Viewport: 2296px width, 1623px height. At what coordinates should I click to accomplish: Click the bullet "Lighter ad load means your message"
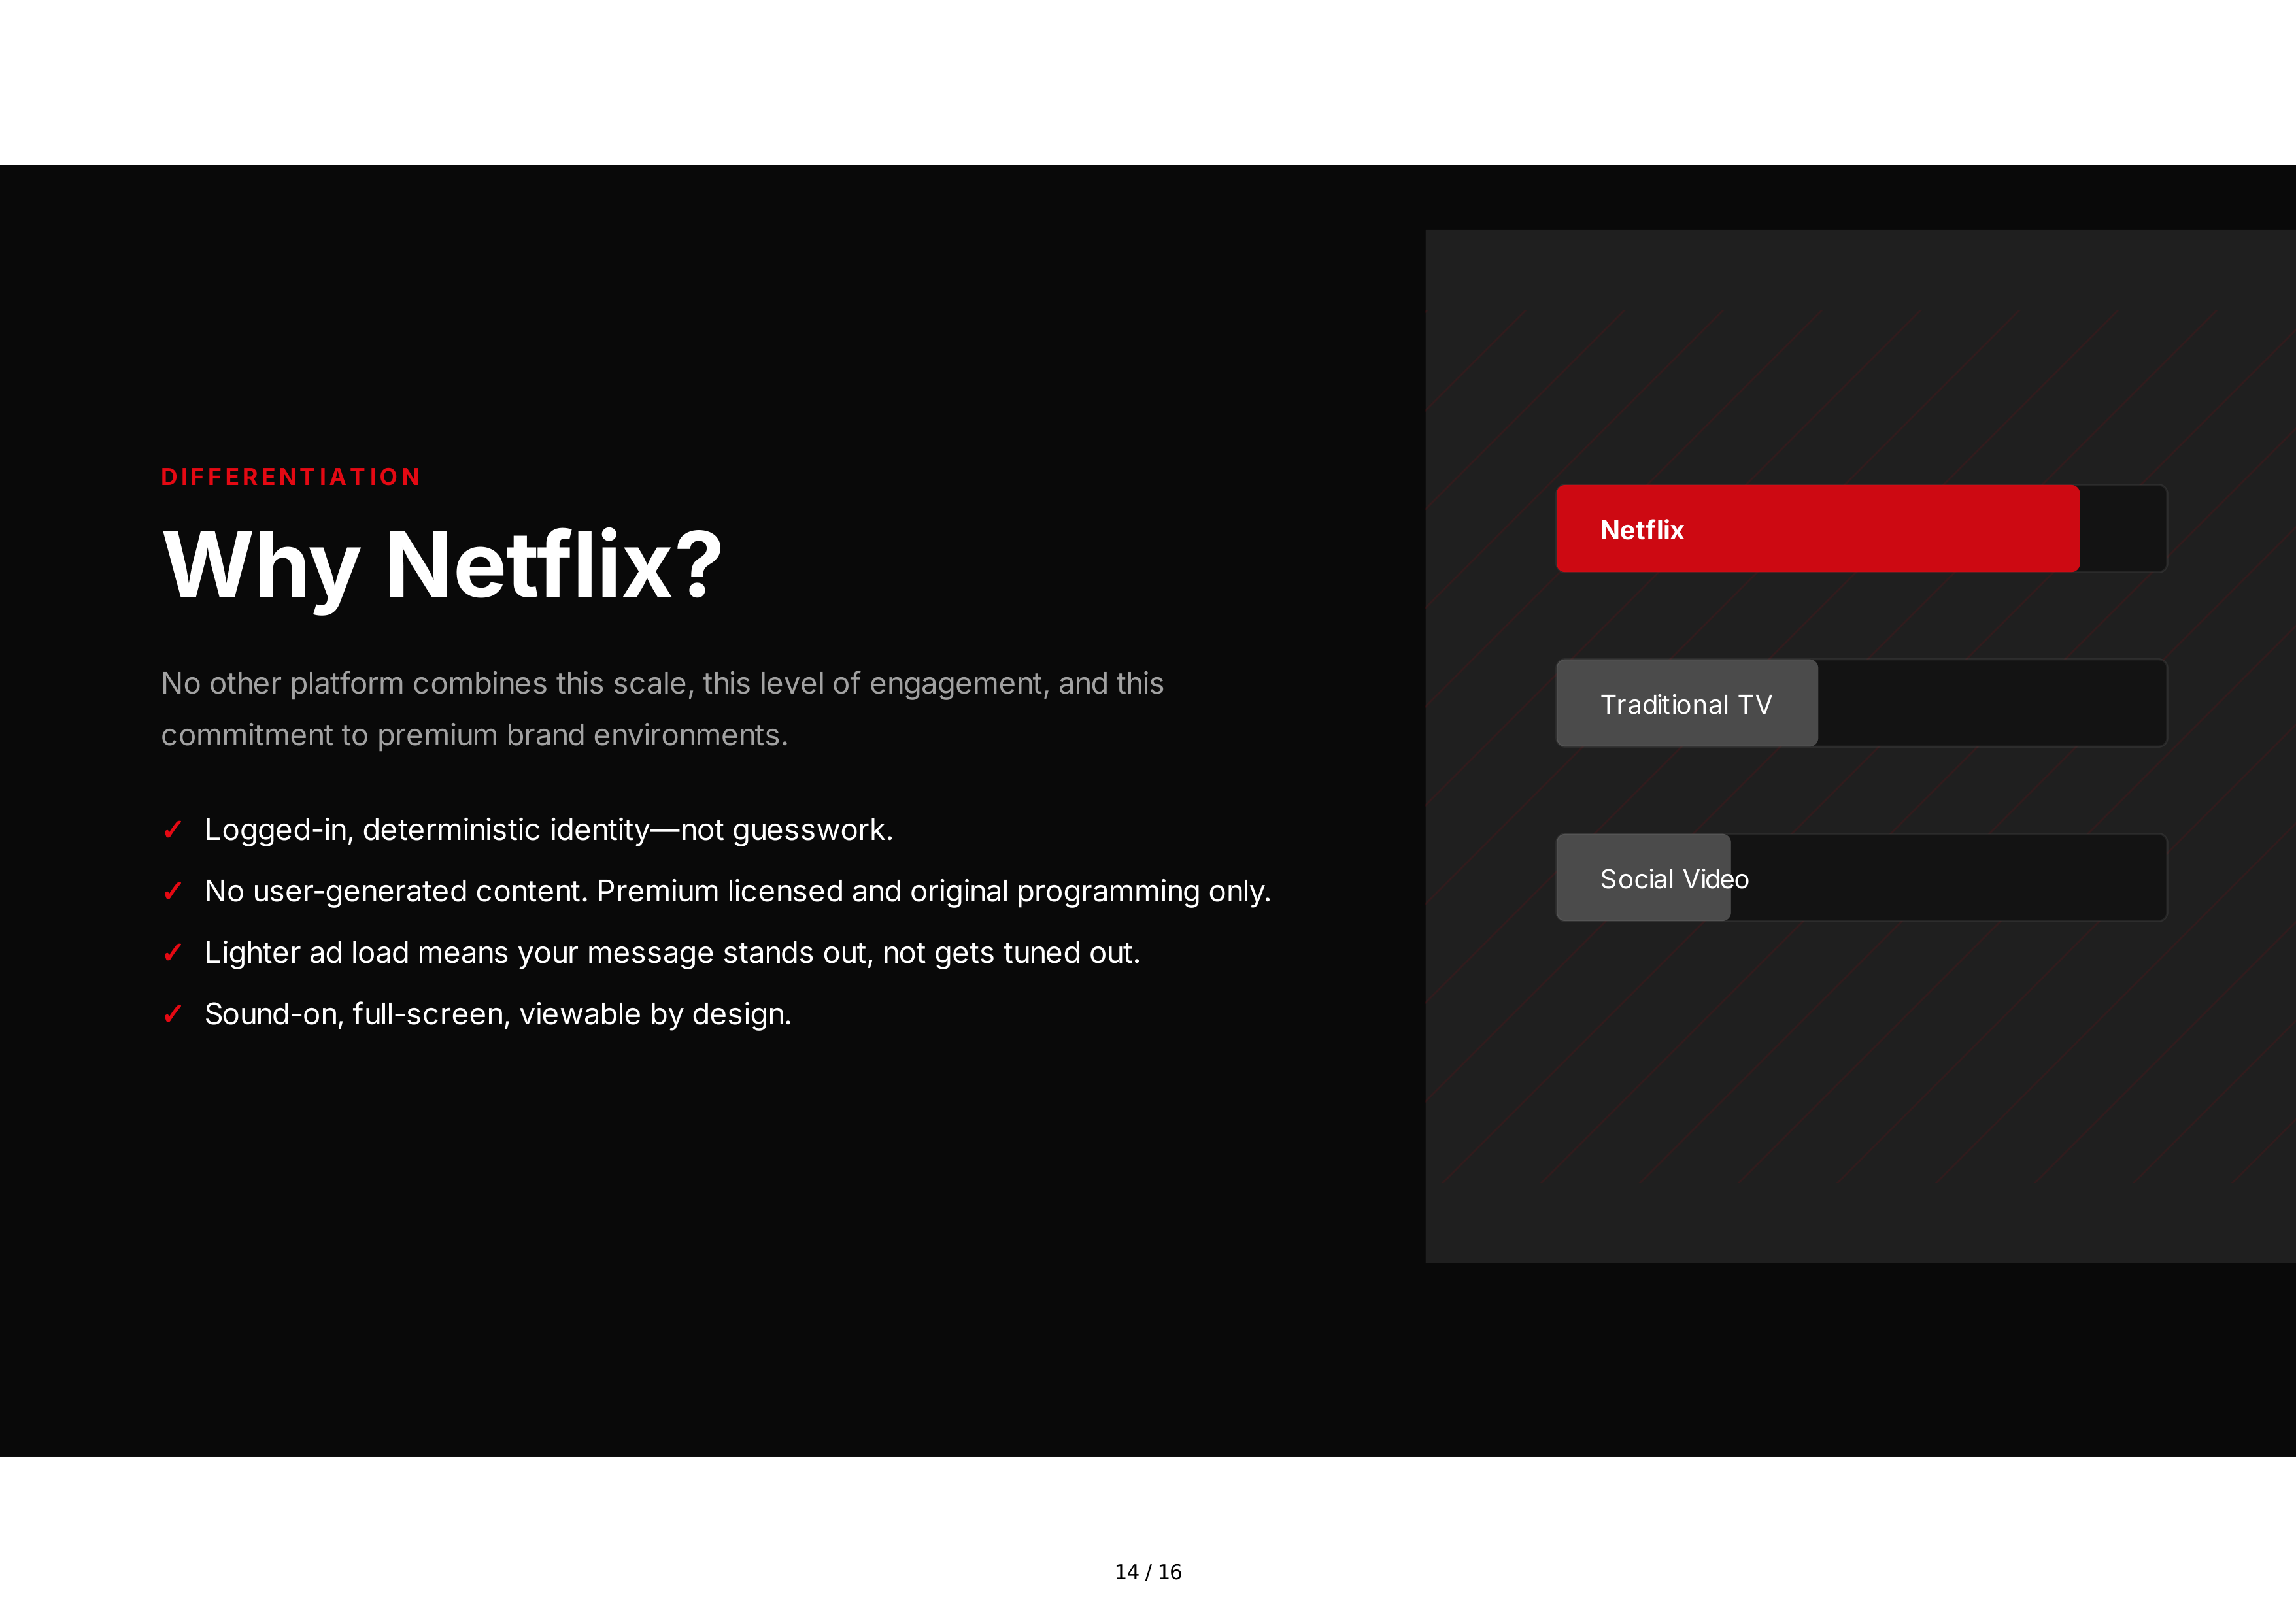click(672, 953)
